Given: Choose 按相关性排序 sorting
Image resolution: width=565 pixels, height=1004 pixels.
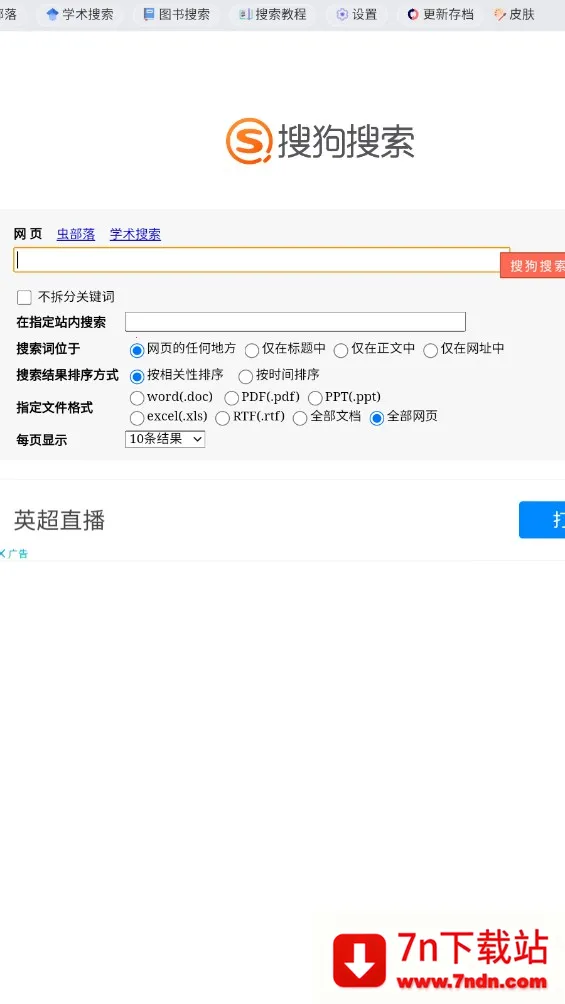Looking at the screenshot, I should (136, 376).
